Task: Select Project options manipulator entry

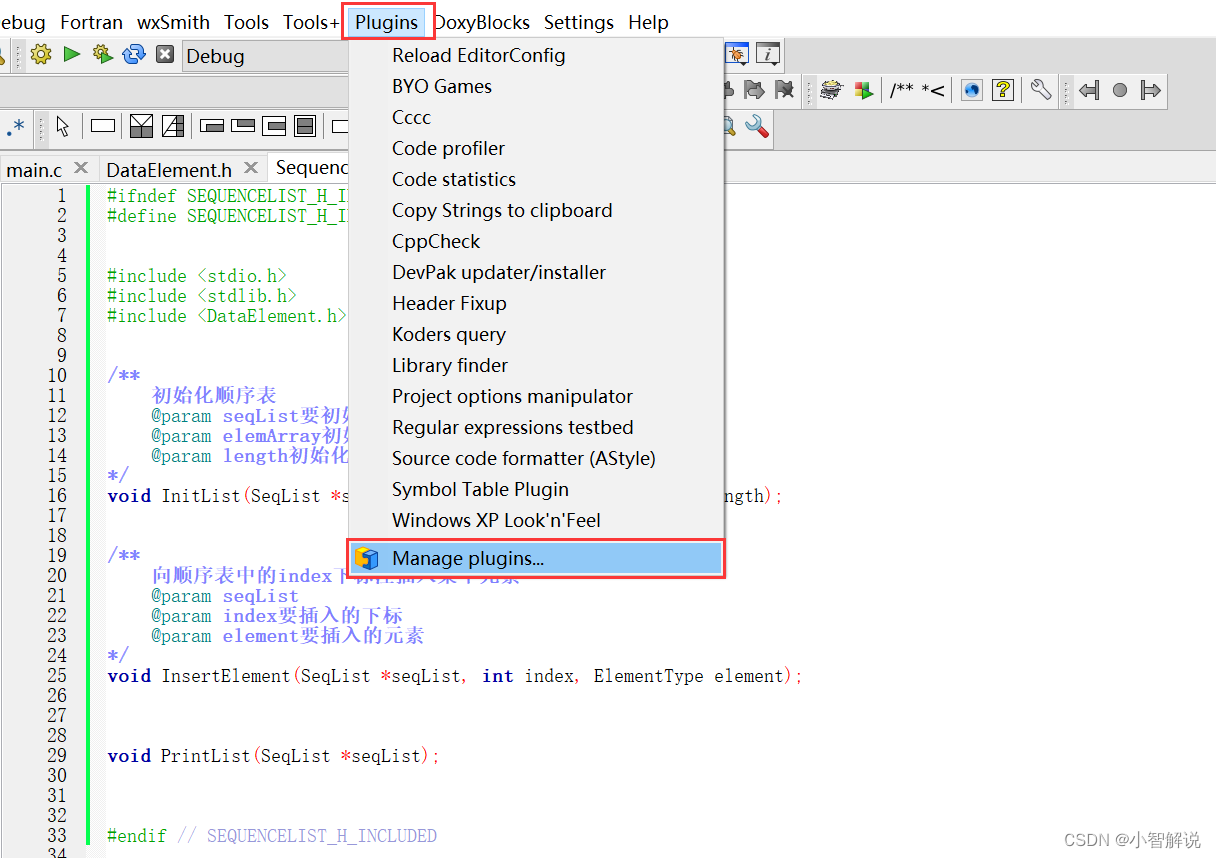Action: (536, 397)
